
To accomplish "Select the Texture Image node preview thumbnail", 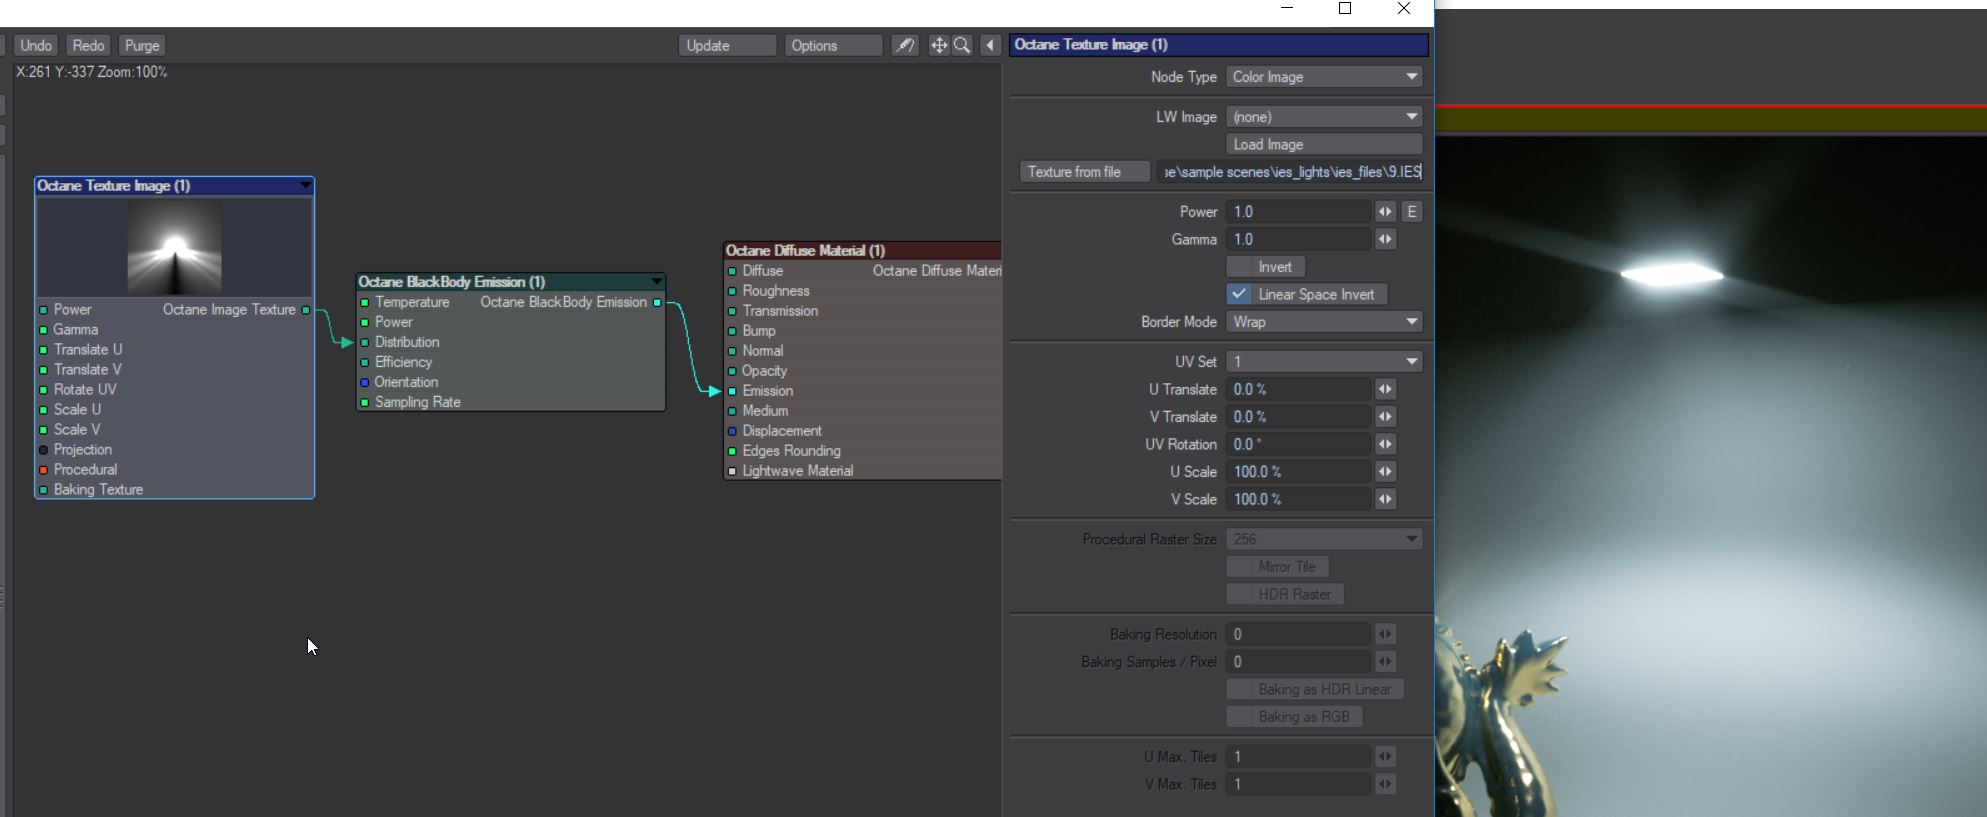I will tap(175, 247).
